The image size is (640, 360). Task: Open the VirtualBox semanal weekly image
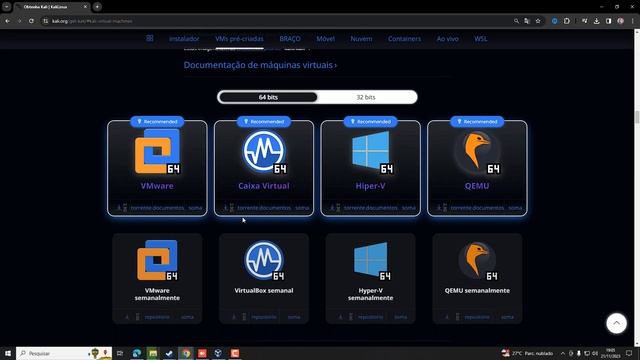point(264,278)
